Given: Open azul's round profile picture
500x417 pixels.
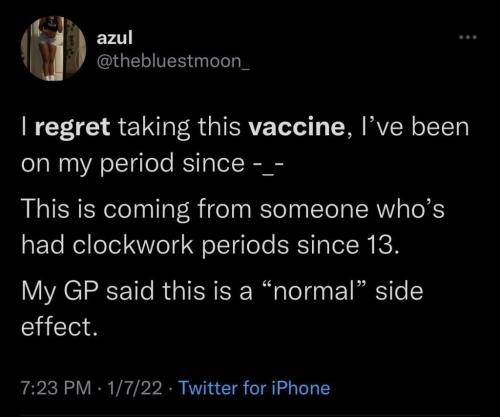Looking at the screenshot, I should pos(53,48).
